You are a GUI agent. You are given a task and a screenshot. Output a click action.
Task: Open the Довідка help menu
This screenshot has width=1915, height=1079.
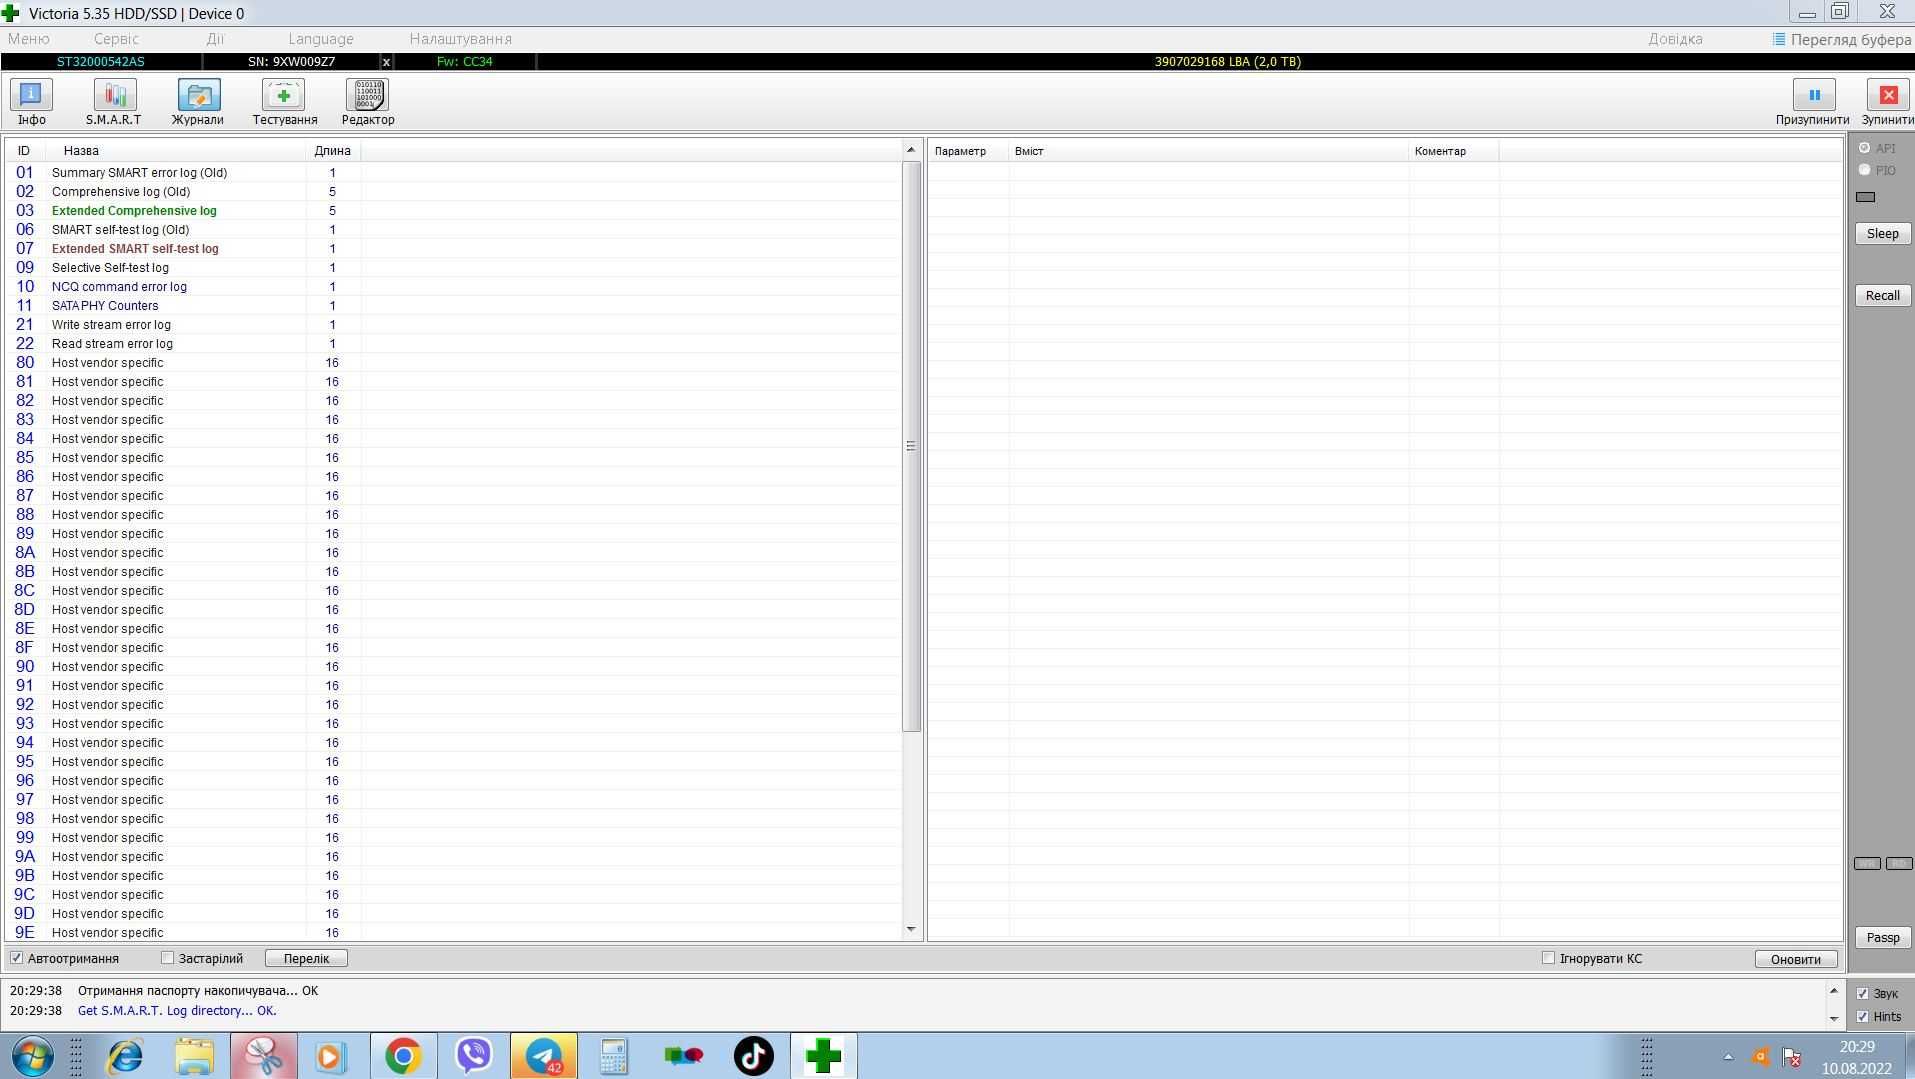[x=1676, y=39]
